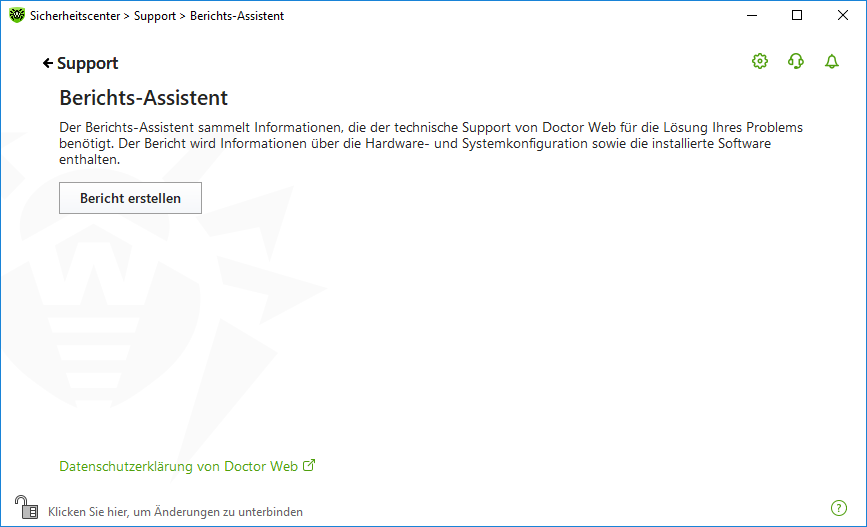Click 'Klicken Sie hier, um Änderungen zu unterbinden' text
This screenshot has height=527, width=867.
(175, 512)
